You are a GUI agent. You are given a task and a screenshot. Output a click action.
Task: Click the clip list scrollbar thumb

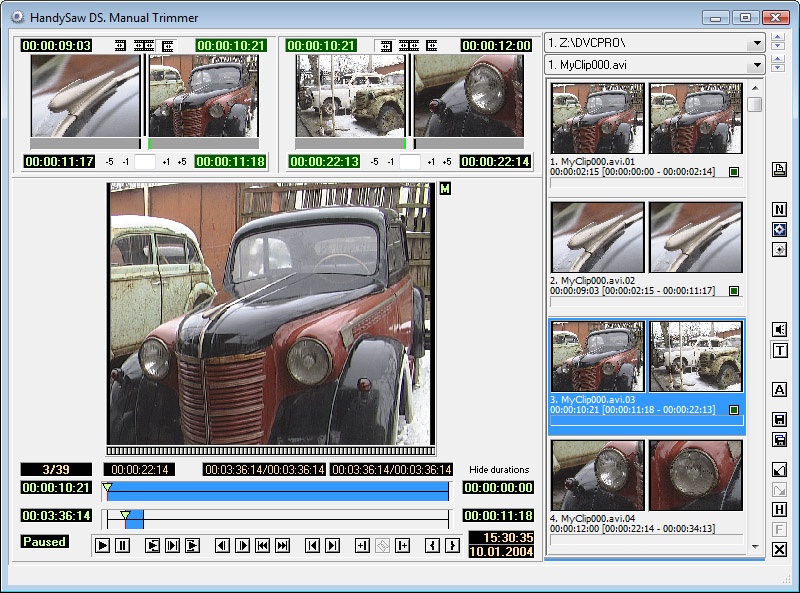755,104
